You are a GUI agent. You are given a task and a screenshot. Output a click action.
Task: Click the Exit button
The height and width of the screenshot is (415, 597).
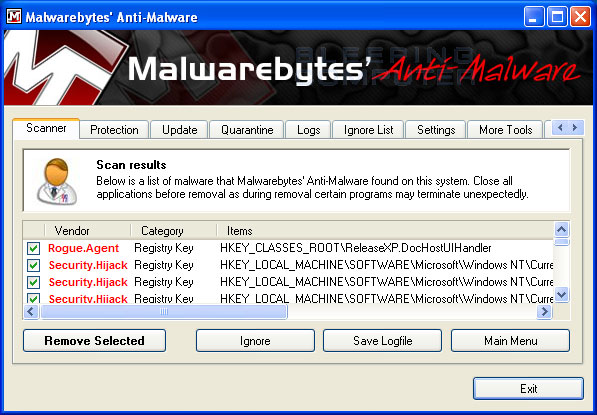[528, 388]
